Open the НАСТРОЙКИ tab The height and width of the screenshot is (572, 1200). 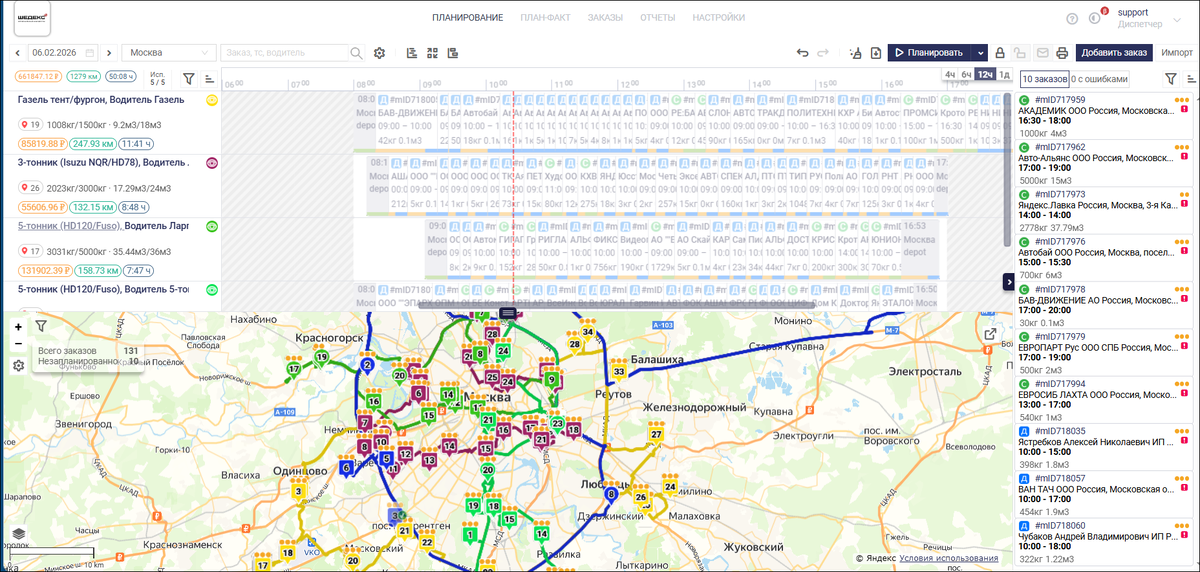718,18
